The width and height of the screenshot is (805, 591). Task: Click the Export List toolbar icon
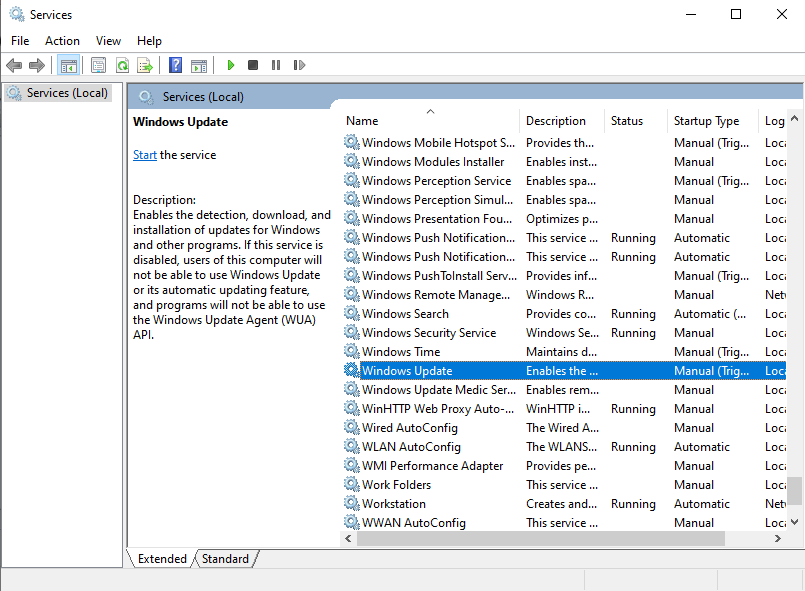pos(145,65)
